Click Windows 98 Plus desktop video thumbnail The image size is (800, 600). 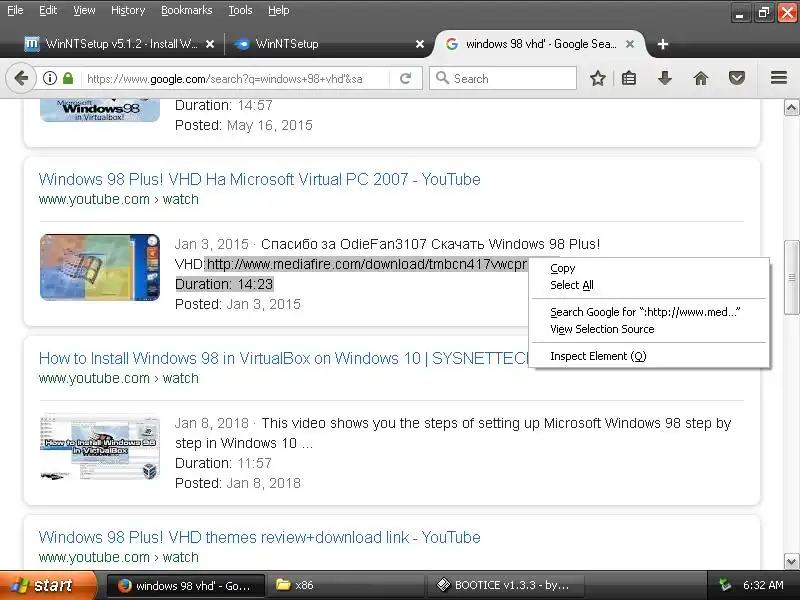(100, 267)
